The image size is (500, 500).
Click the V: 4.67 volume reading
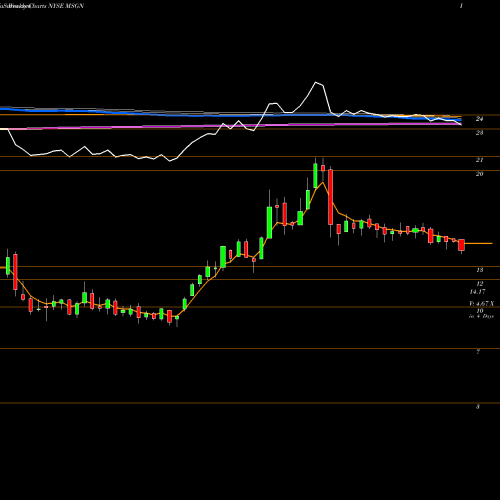coord(481,304)
